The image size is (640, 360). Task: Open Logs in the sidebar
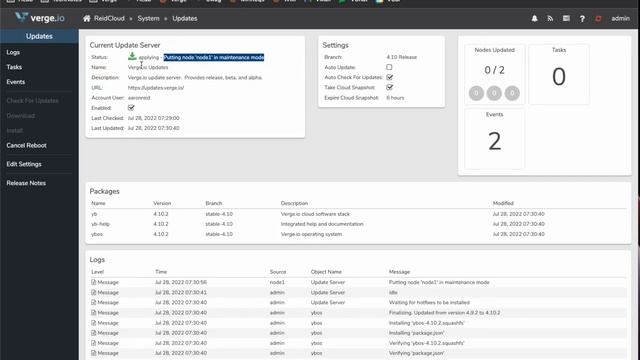click(13, 52)
